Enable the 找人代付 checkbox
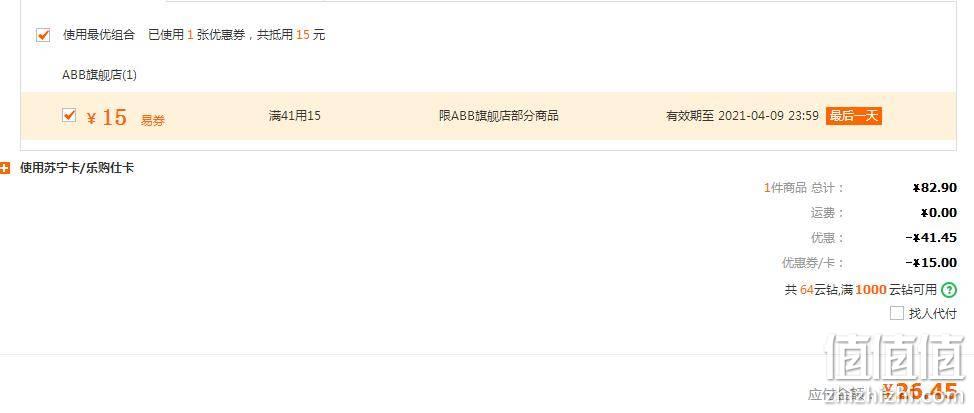 [x=896, y=313]
